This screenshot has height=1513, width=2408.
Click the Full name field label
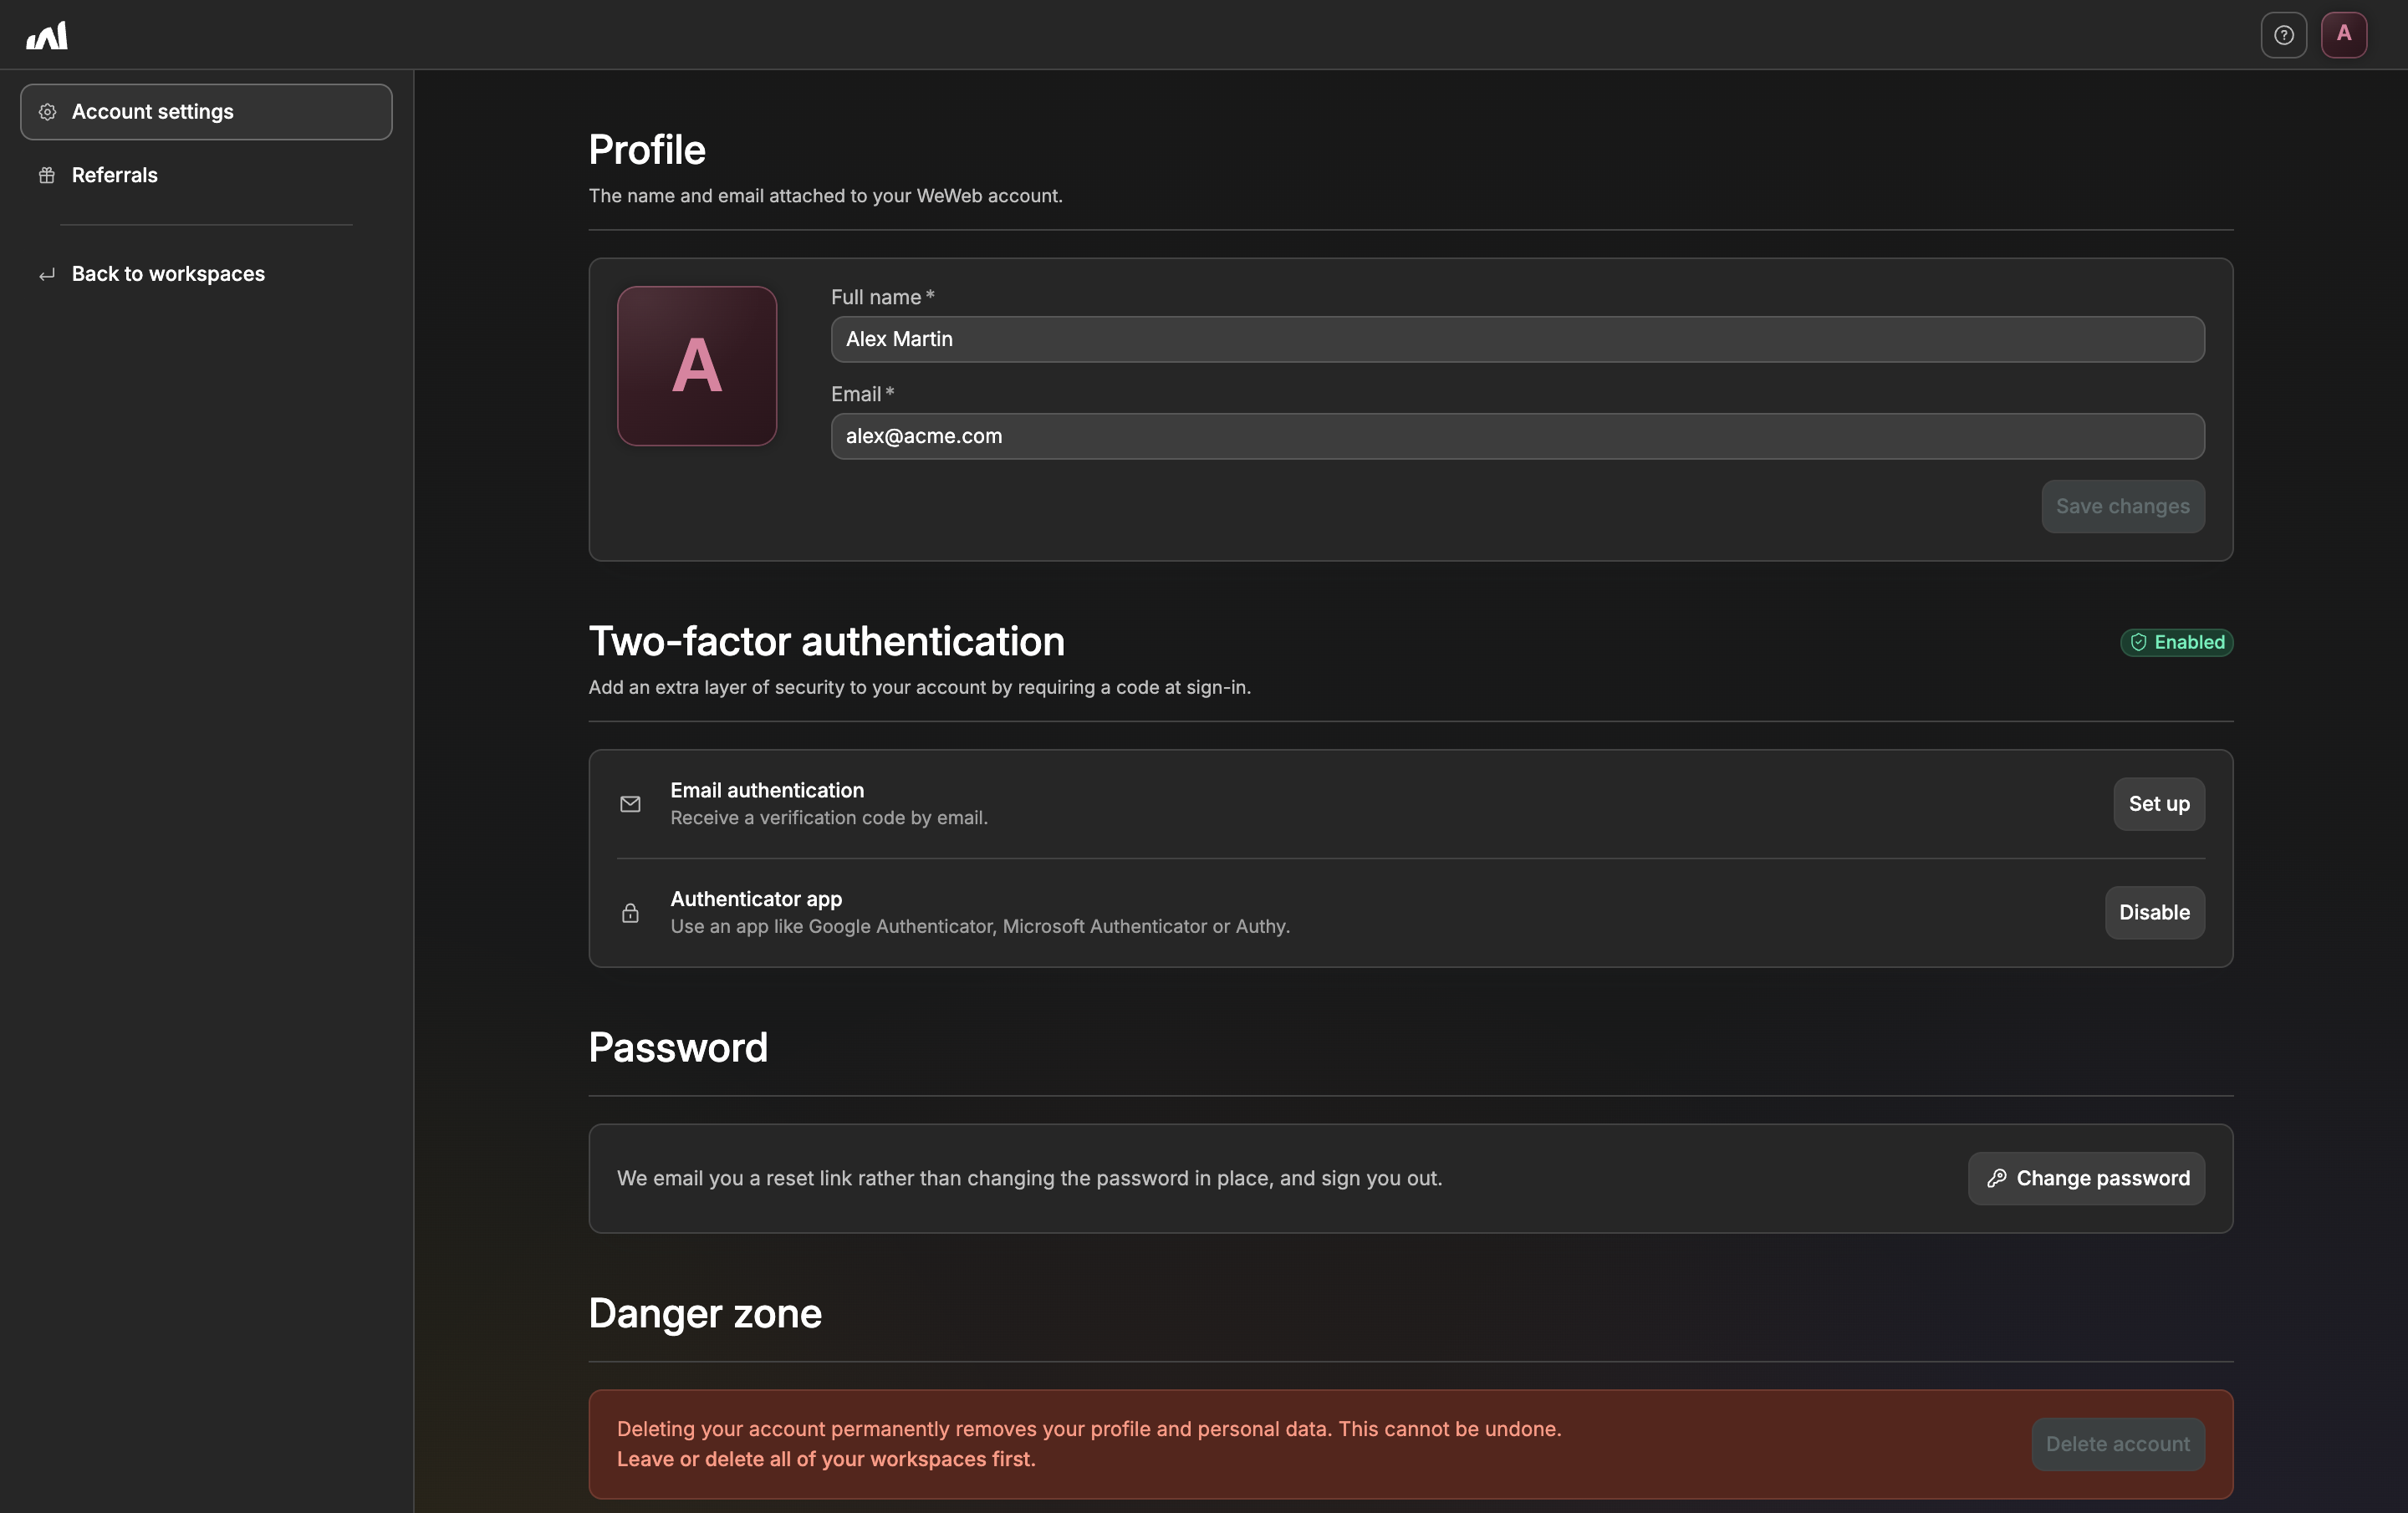click(x=882, y=297)
